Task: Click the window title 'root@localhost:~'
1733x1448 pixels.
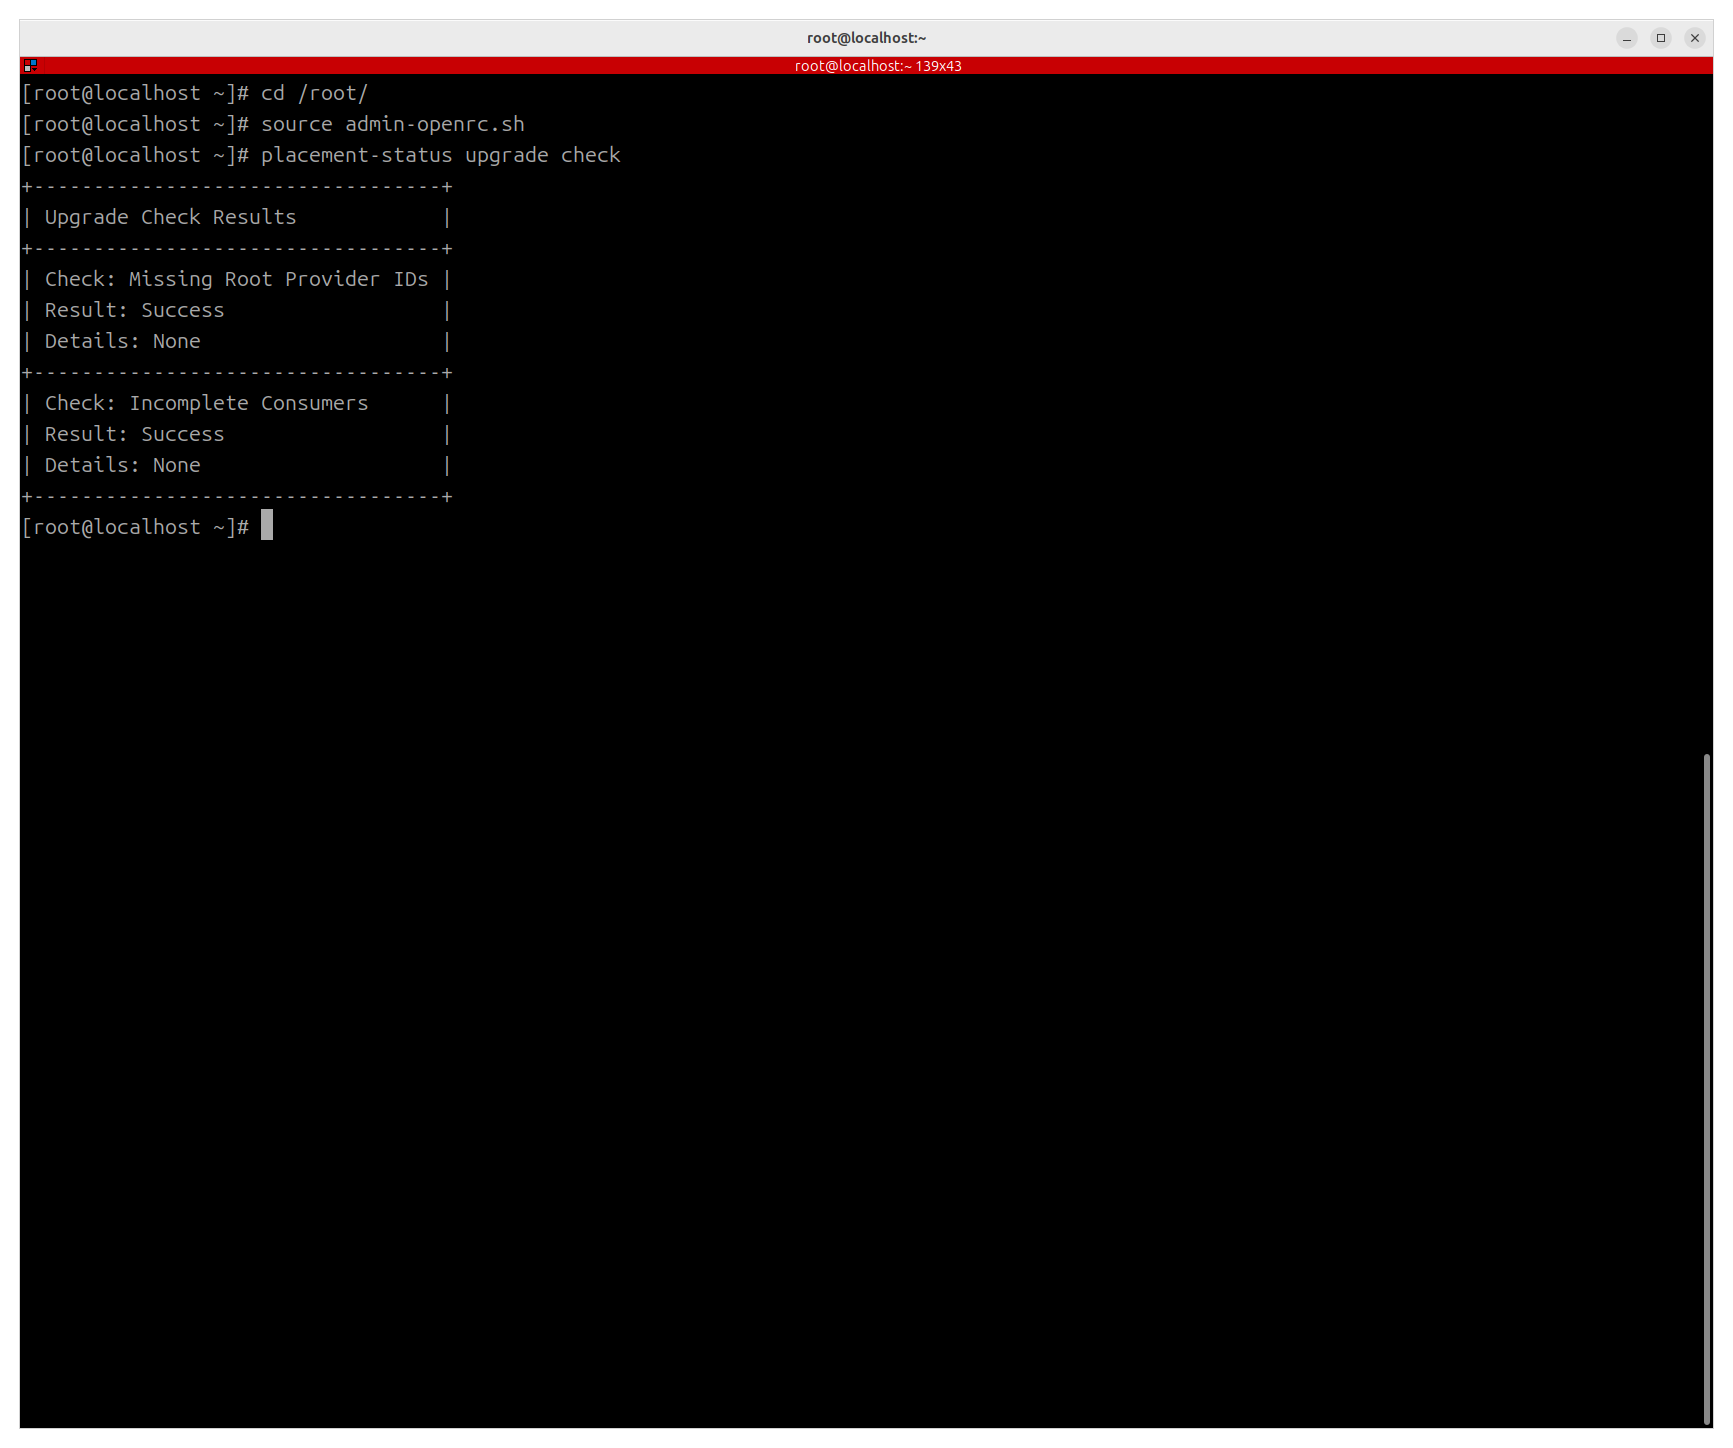Action: 867,38
